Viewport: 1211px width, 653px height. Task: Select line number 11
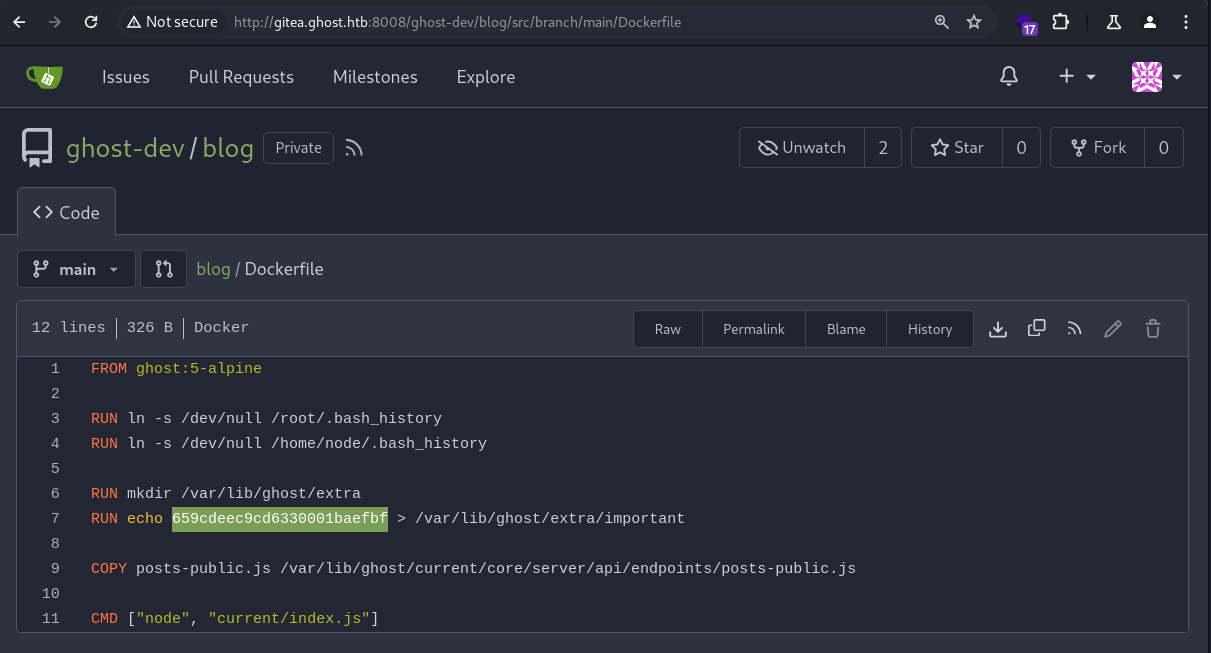tap(51, 619)
